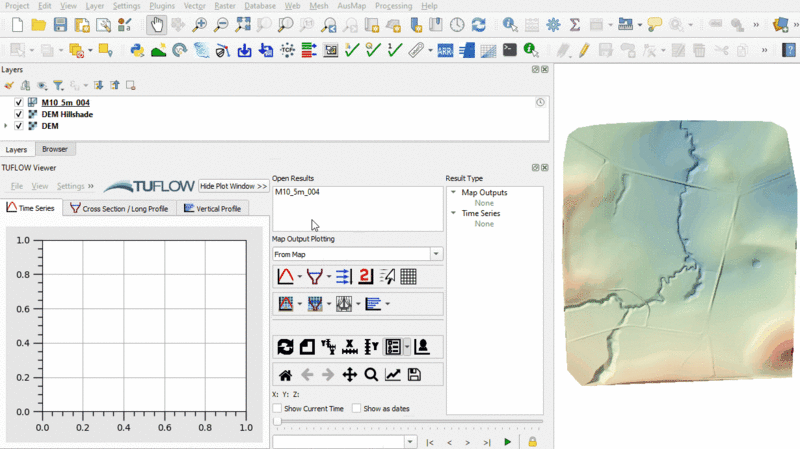This screenshot has width=800, height=449.
Task: Collapse the Map Outputs tree item
Action: [453, 193]
